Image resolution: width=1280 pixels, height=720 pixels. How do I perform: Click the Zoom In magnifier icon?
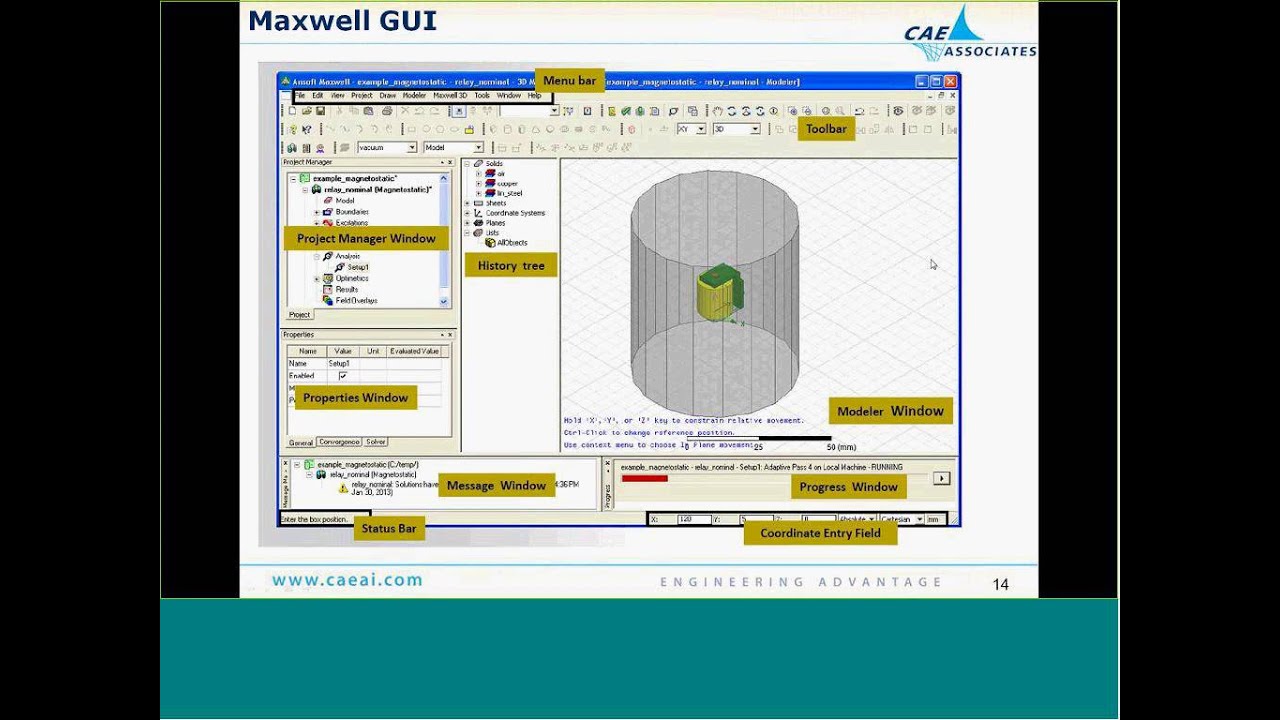coord(792,111)
